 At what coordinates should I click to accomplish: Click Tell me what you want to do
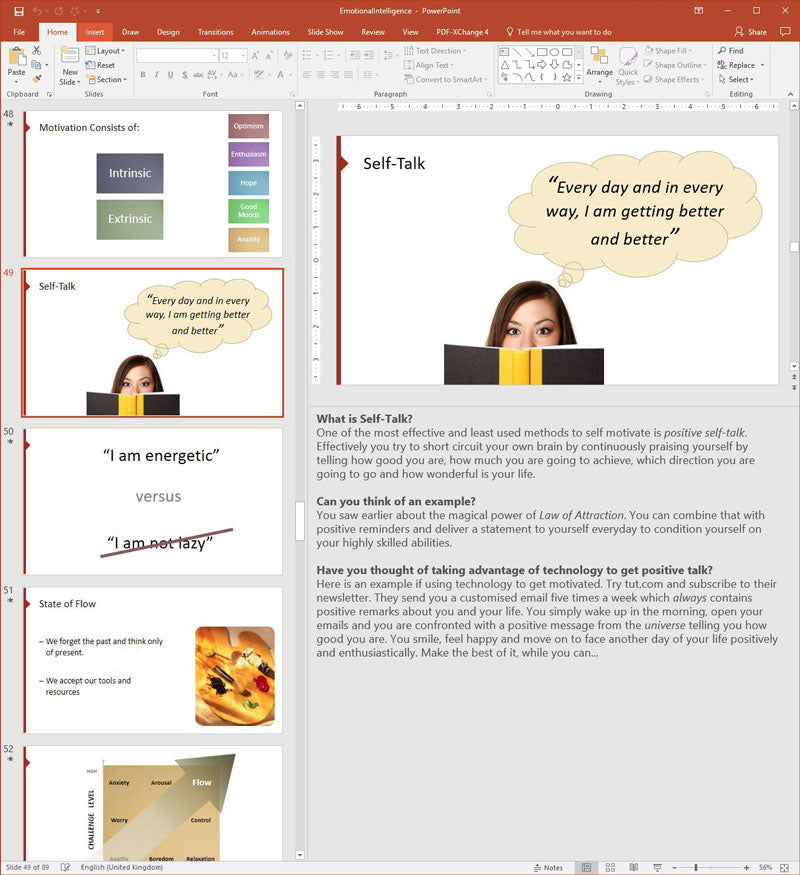pos(559,32)
